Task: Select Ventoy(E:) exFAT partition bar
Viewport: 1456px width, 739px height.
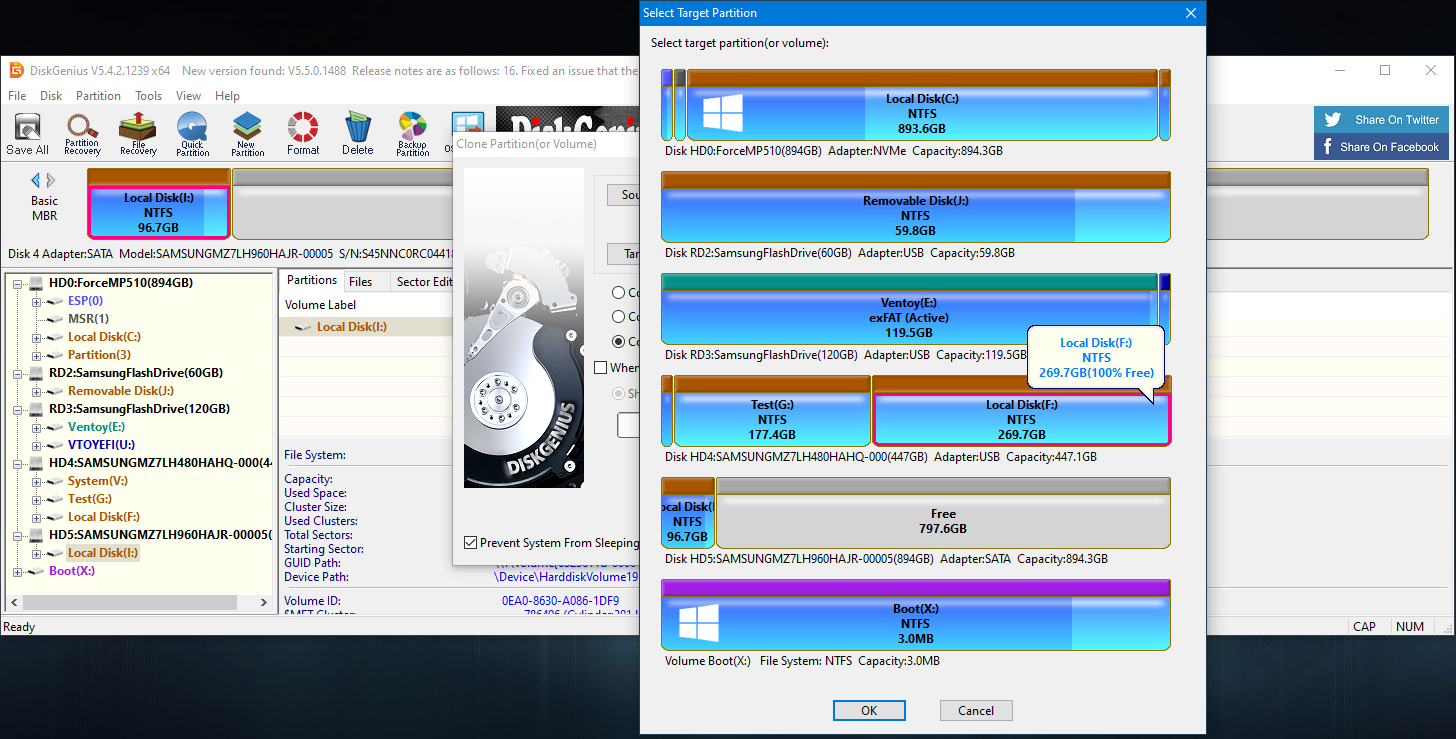Action: point(909,309)
